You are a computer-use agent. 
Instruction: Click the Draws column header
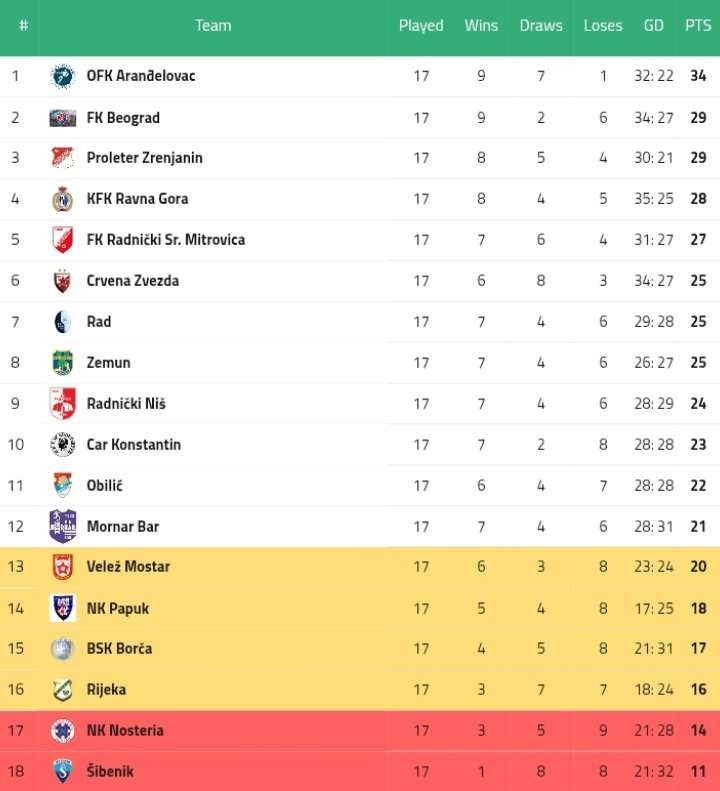(x=541, y=26)
